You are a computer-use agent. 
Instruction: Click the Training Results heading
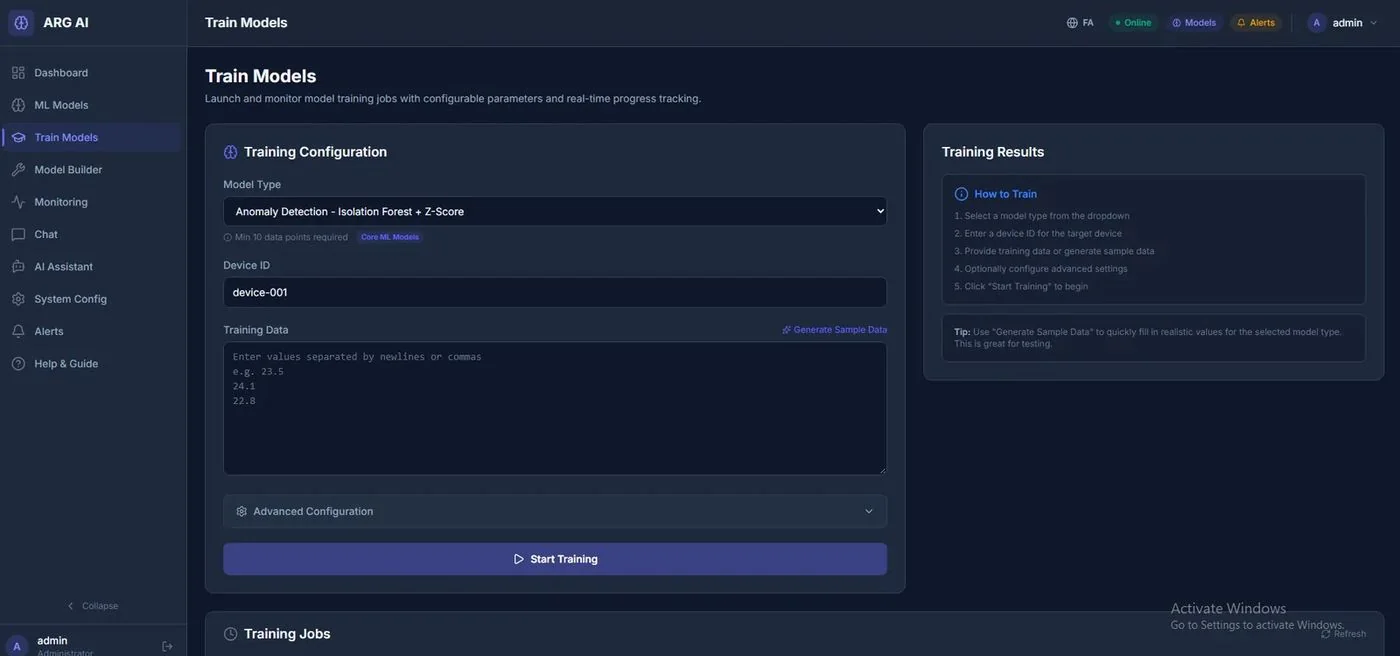click(x=993, y=152)
